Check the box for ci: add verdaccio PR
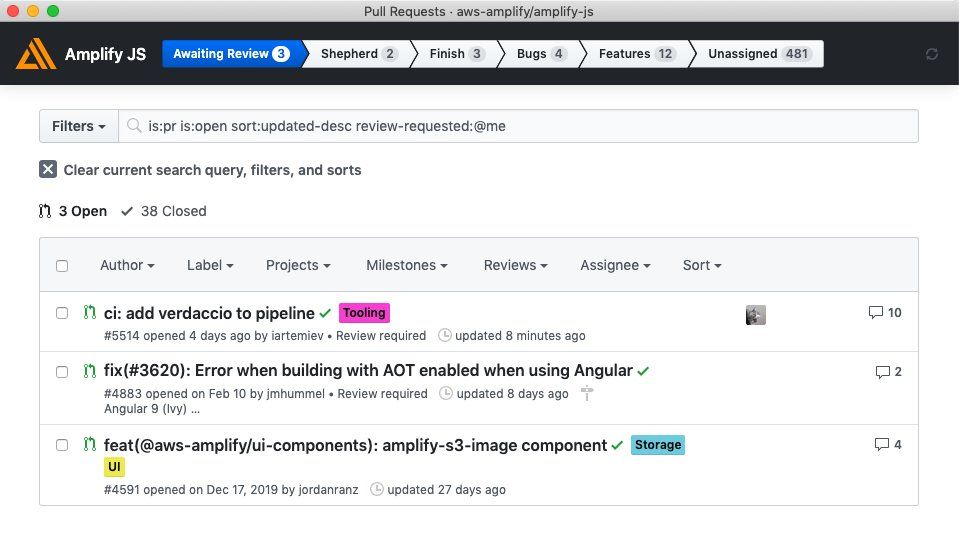The image size is (959, 544). [x=62, y=313]
